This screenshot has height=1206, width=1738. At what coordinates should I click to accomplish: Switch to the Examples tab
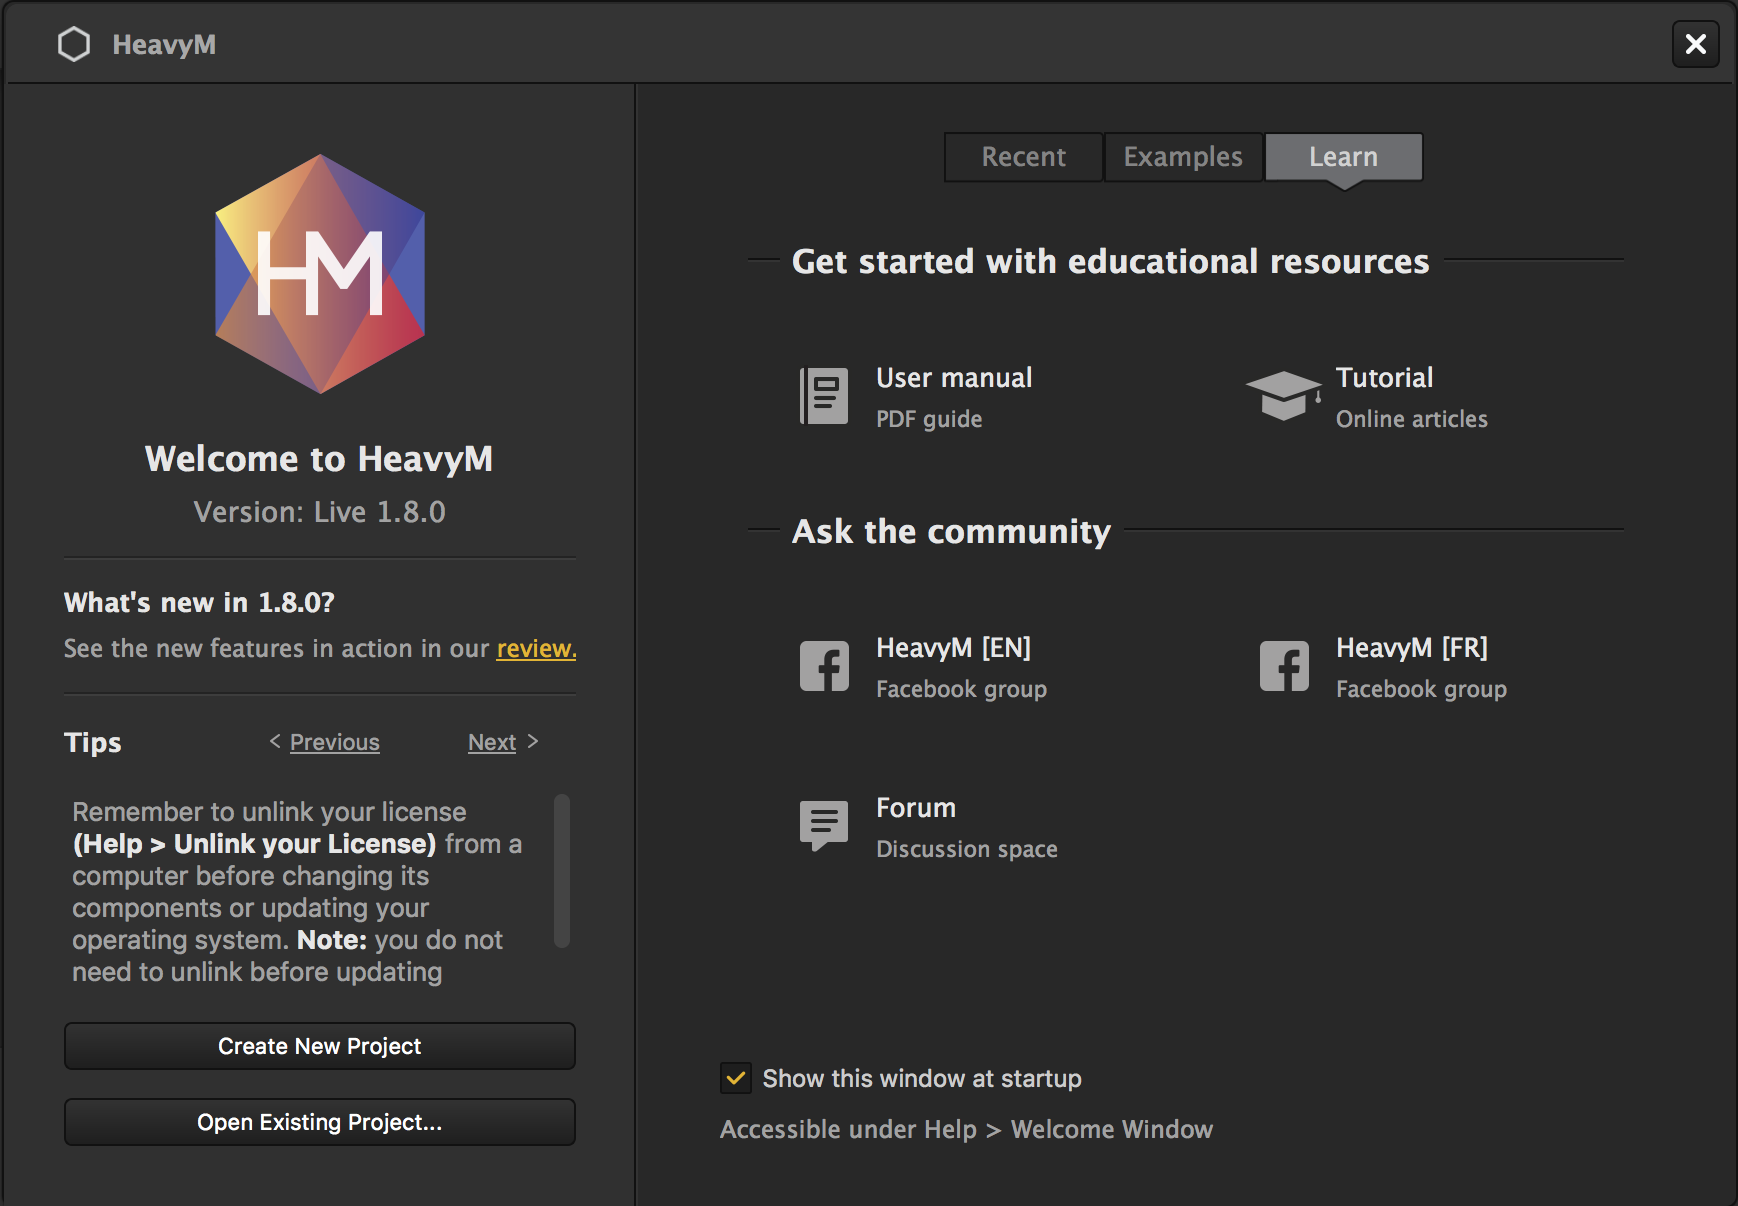tap(1184, 157)
